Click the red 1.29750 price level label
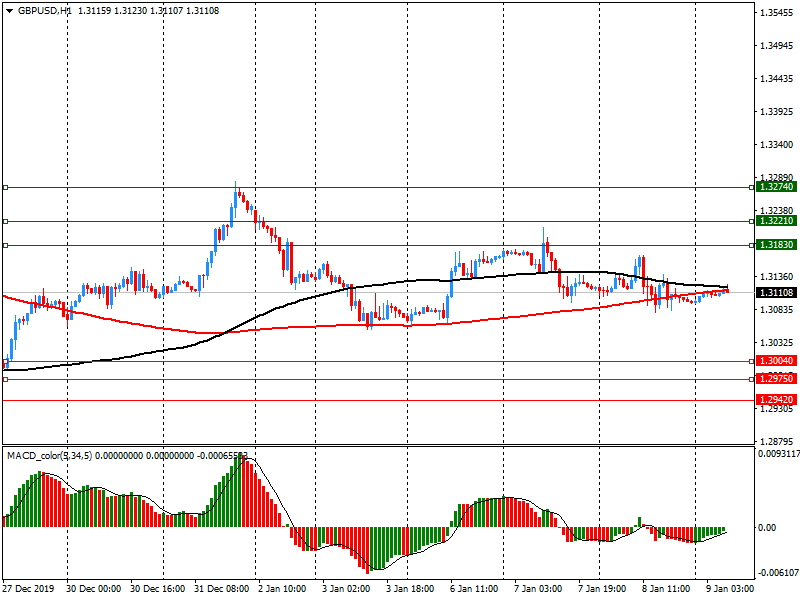 (776, 379)
